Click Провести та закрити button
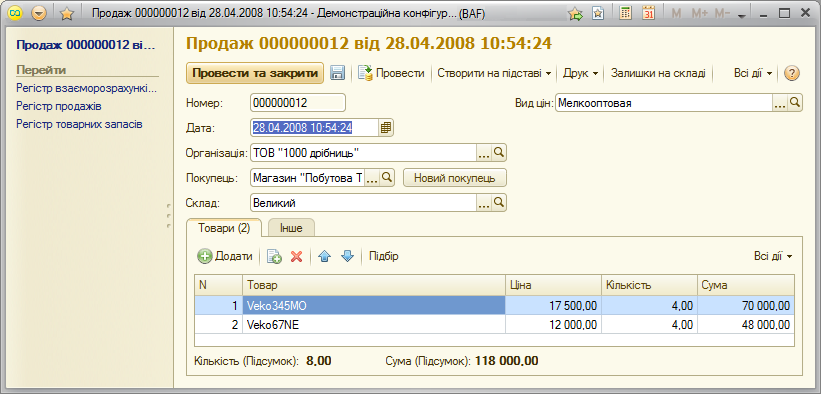This screenshot has width=821, height=394. pos(255,73)
